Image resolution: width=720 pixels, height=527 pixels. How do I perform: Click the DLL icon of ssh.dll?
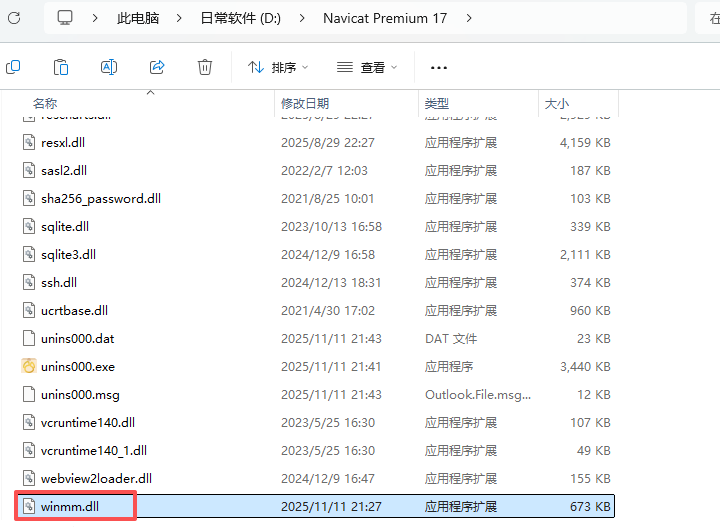click(29, 282)
